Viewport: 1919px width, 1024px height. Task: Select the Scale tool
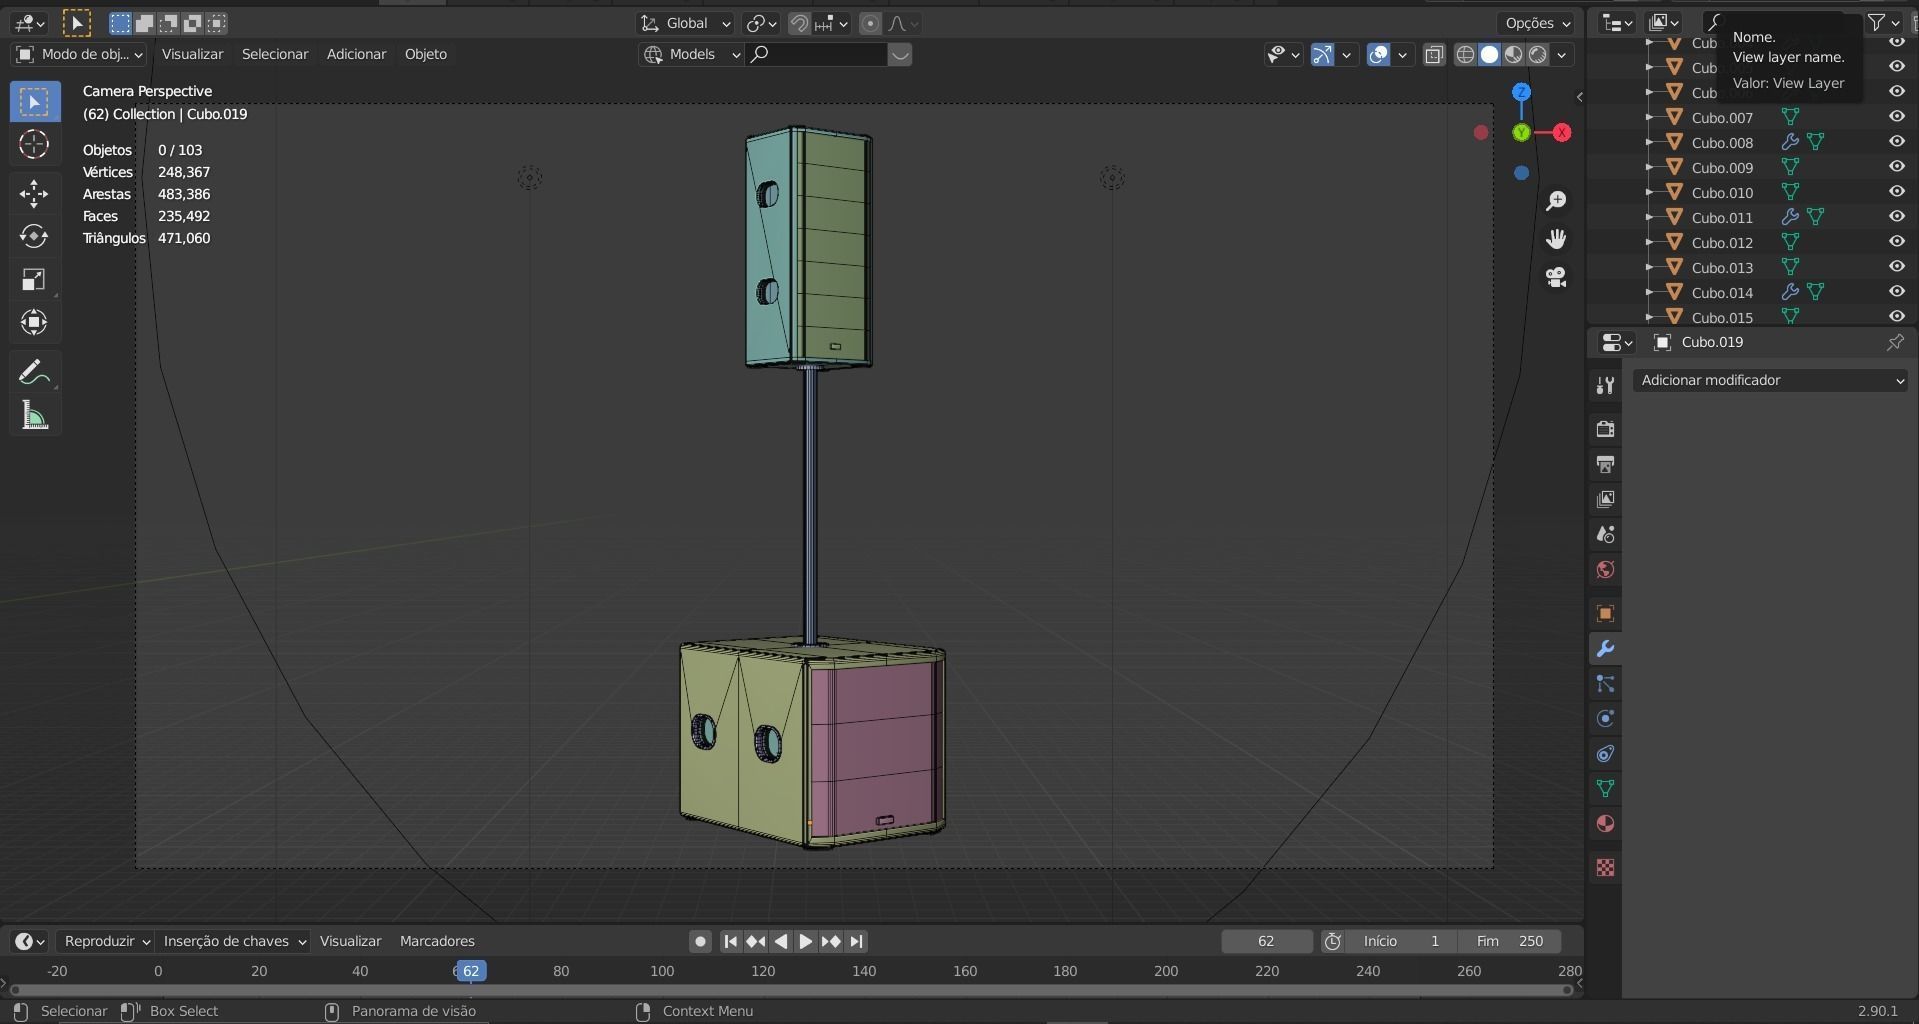34,279
